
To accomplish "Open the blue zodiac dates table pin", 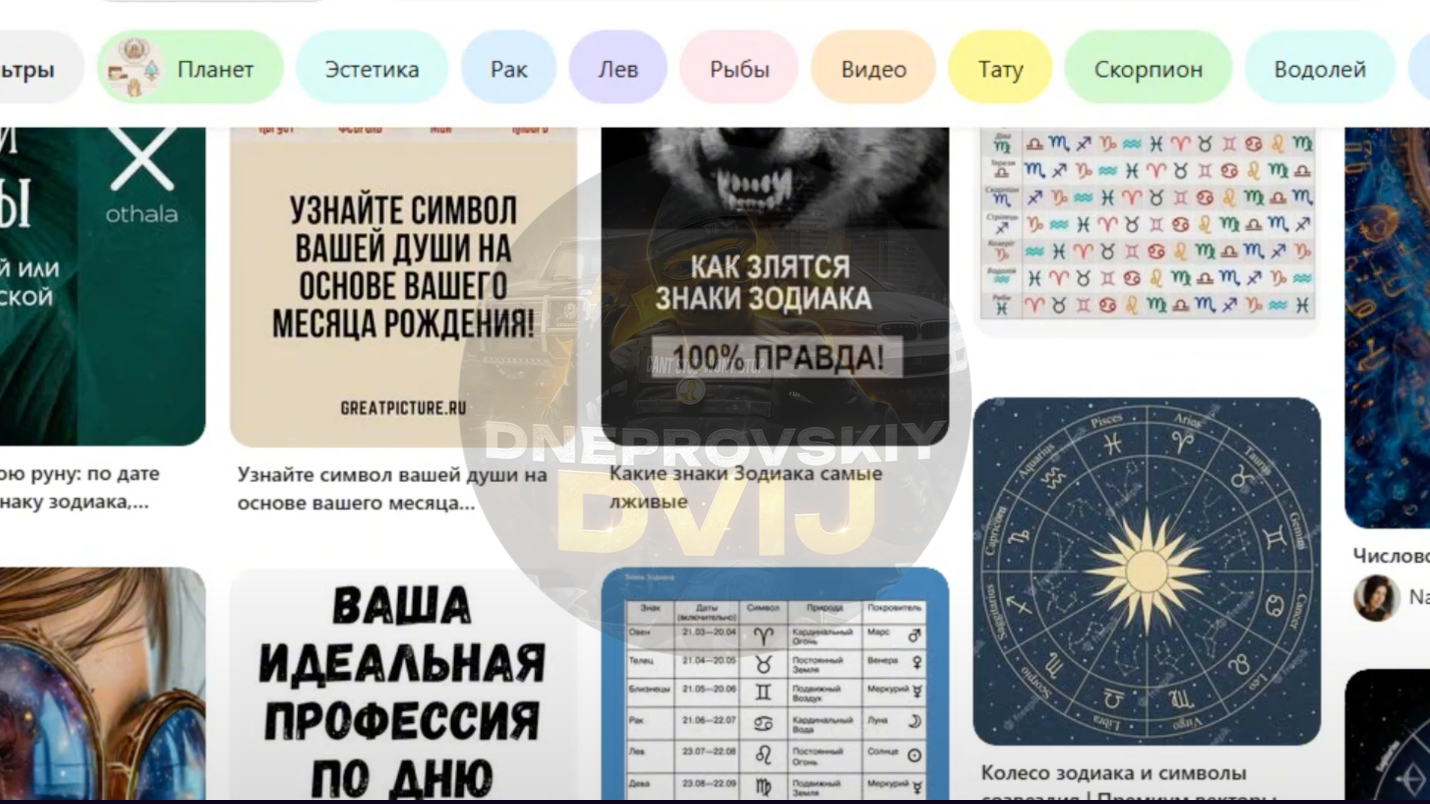I will pos(775,686).
